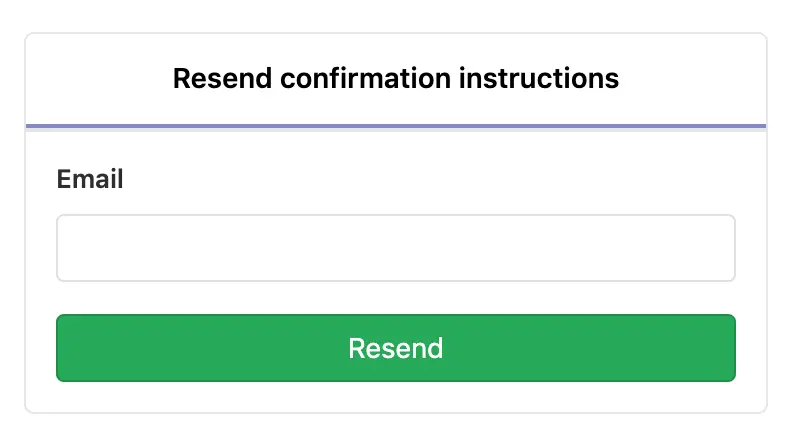Click the right end of the email input
The width and height of the screenshot is (798, 442).
[722, 248]
